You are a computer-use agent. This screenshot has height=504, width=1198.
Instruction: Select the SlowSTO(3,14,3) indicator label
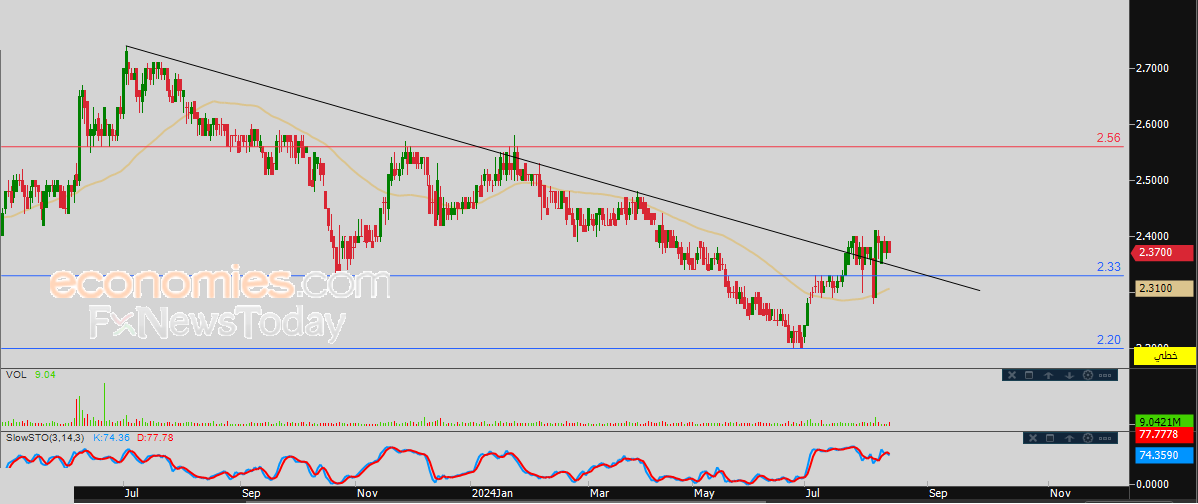(x=46, y=438)
